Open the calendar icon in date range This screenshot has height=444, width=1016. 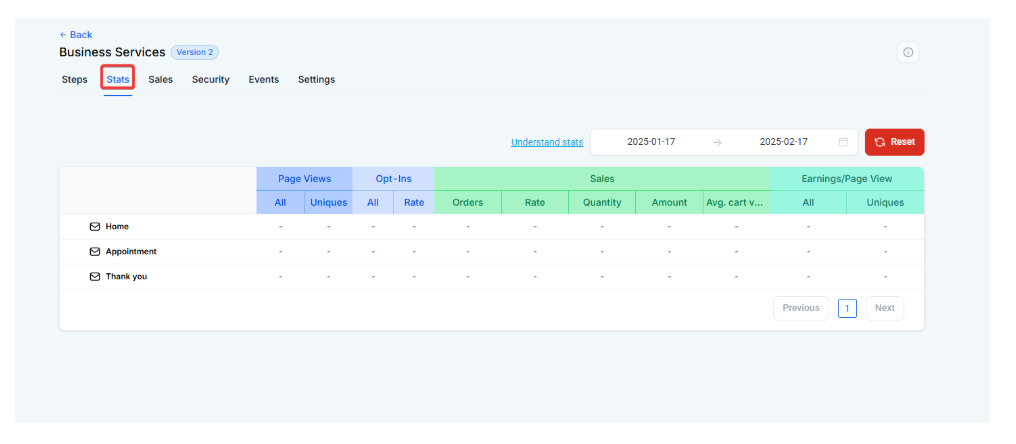click(843, 142)
